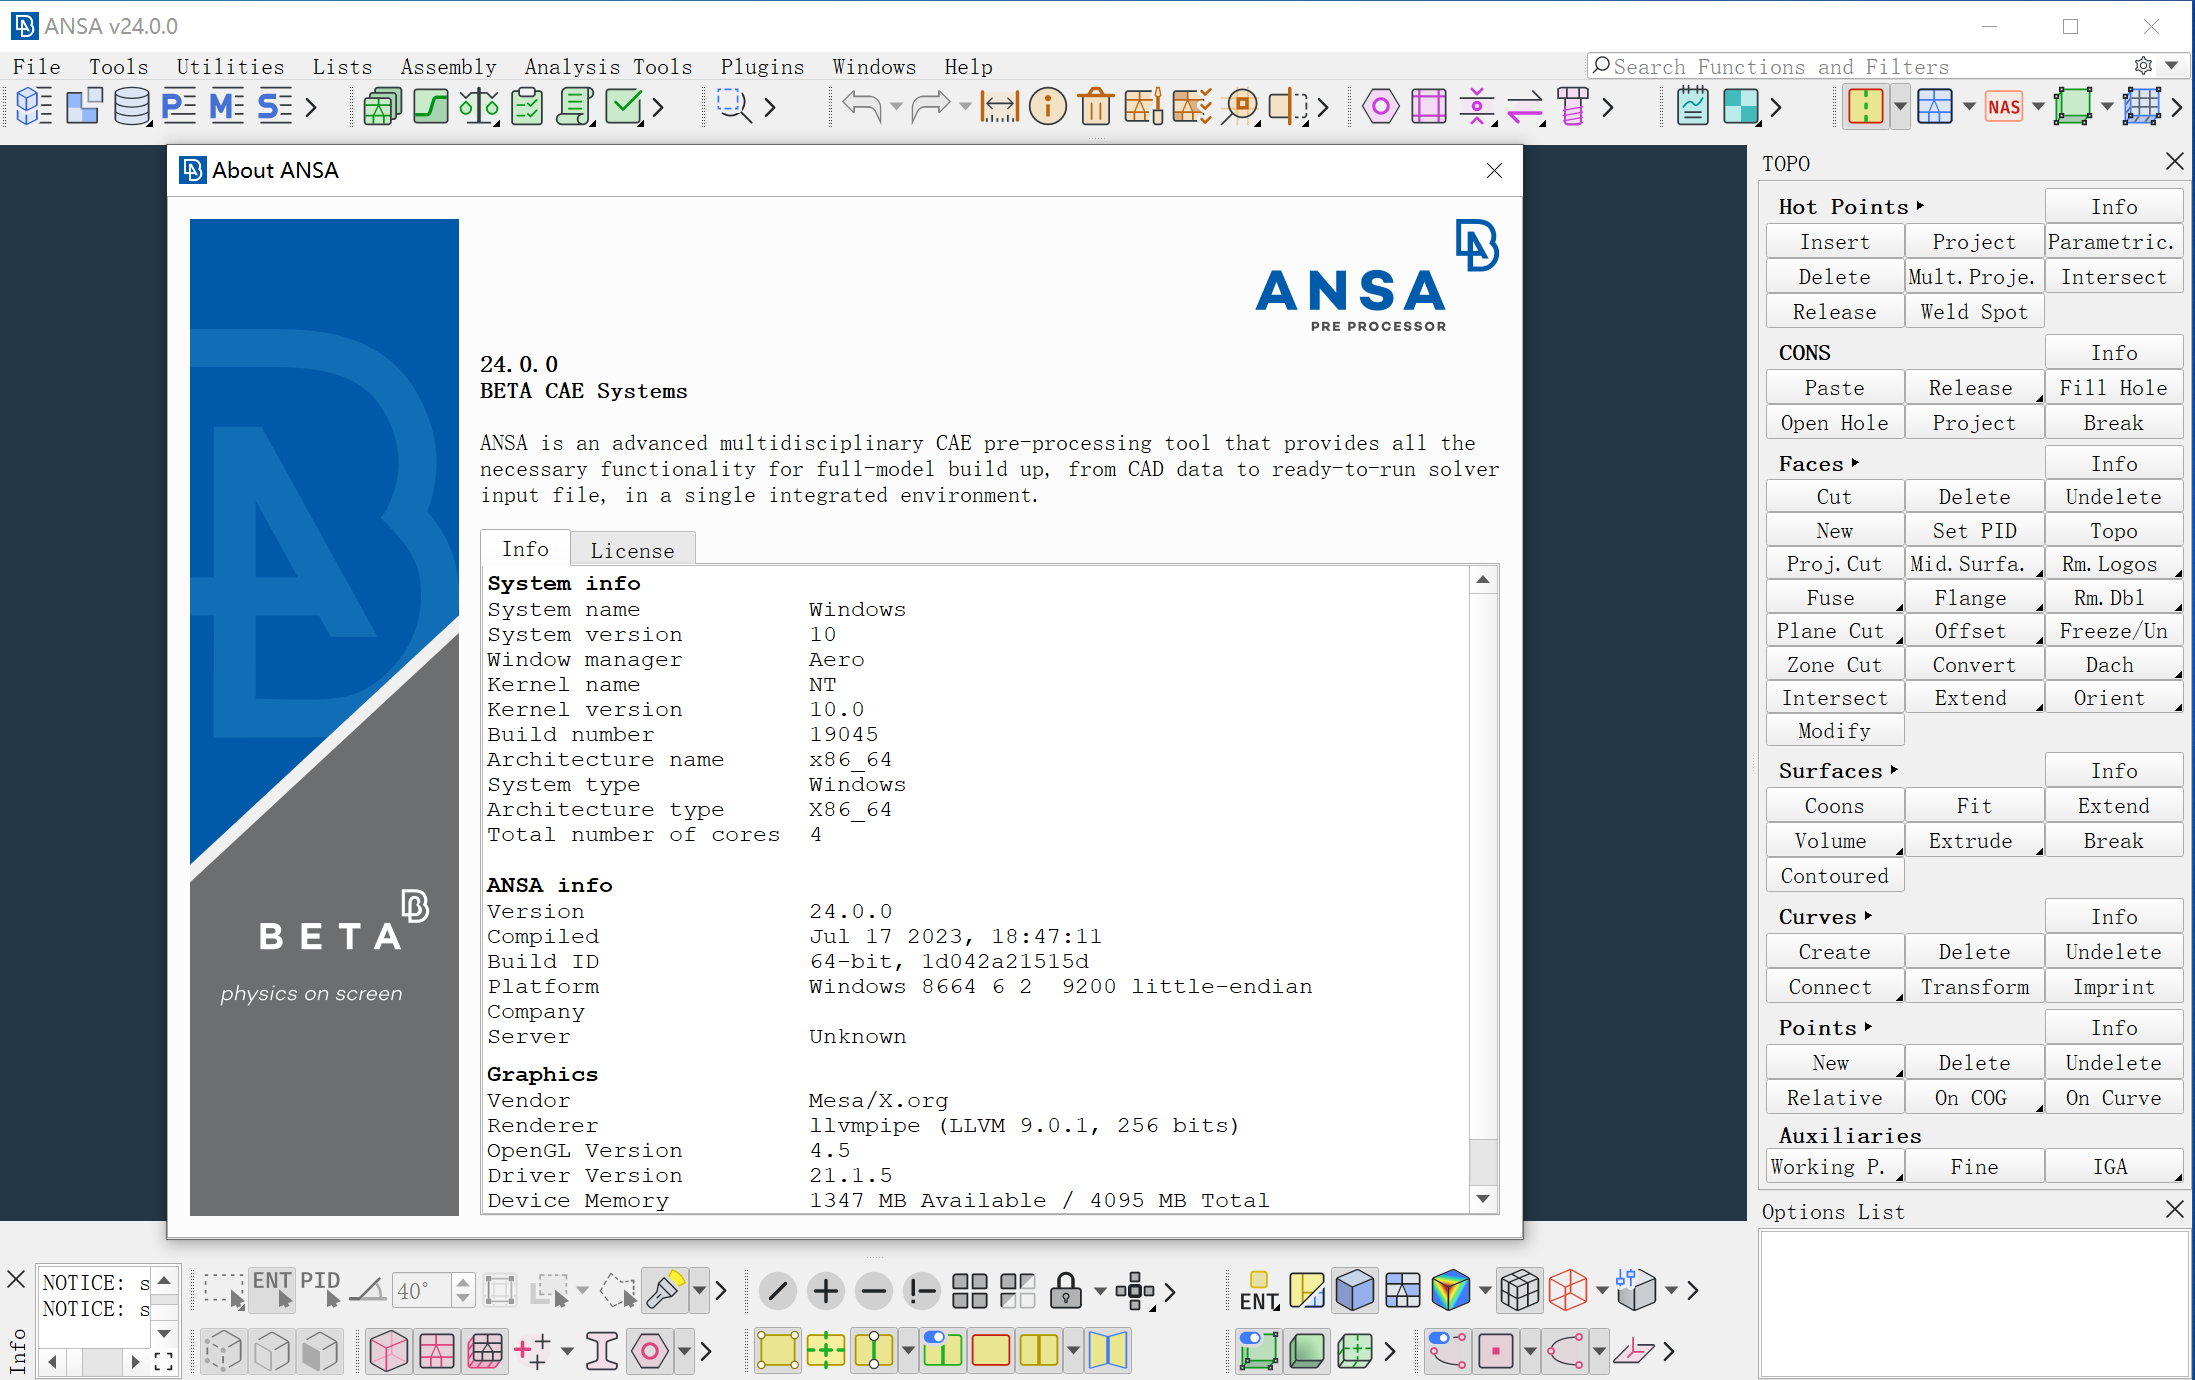Click the Fill Hole button
2195x1380 pixels.
point(2113,388)
